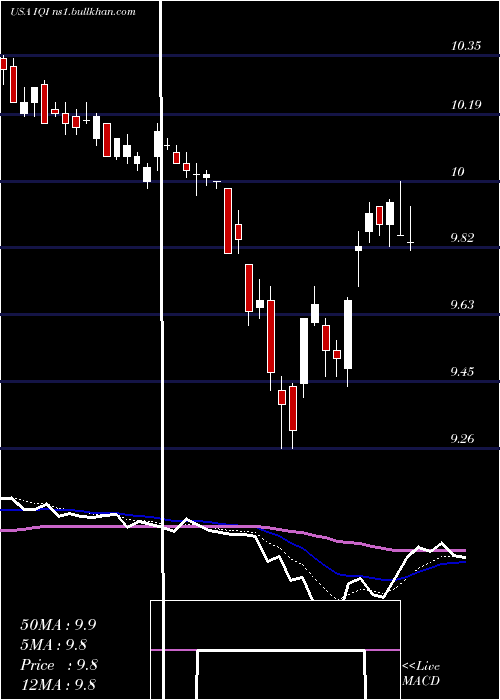This screenshot has height=700, width=500.
Task: Click the 10.35 price axis label
Action: [466, 46]
